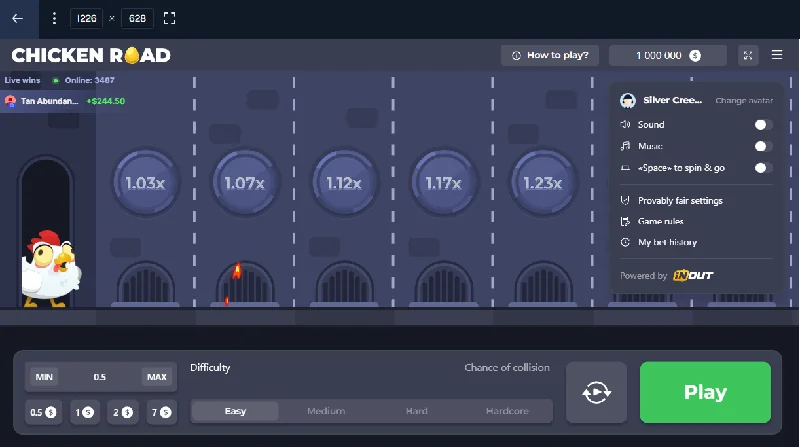Click the fullscreen brackets icon
The height and width of the screenshot is (447, 800).
click(x=169, y=18)
